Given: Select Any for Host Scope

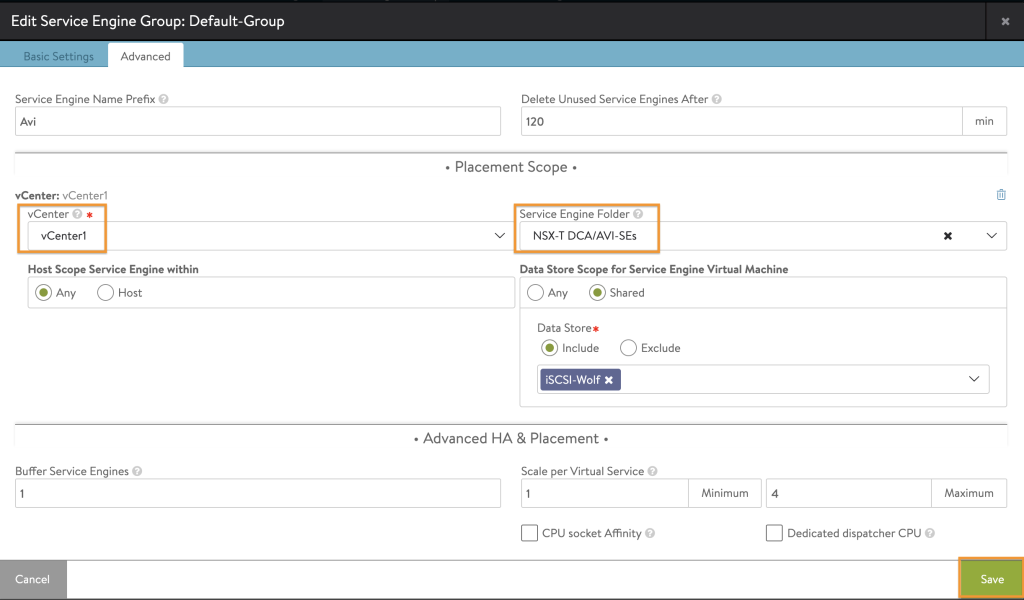Looking at the screenshot, I should pyautogui.click(x=44, y=292).
